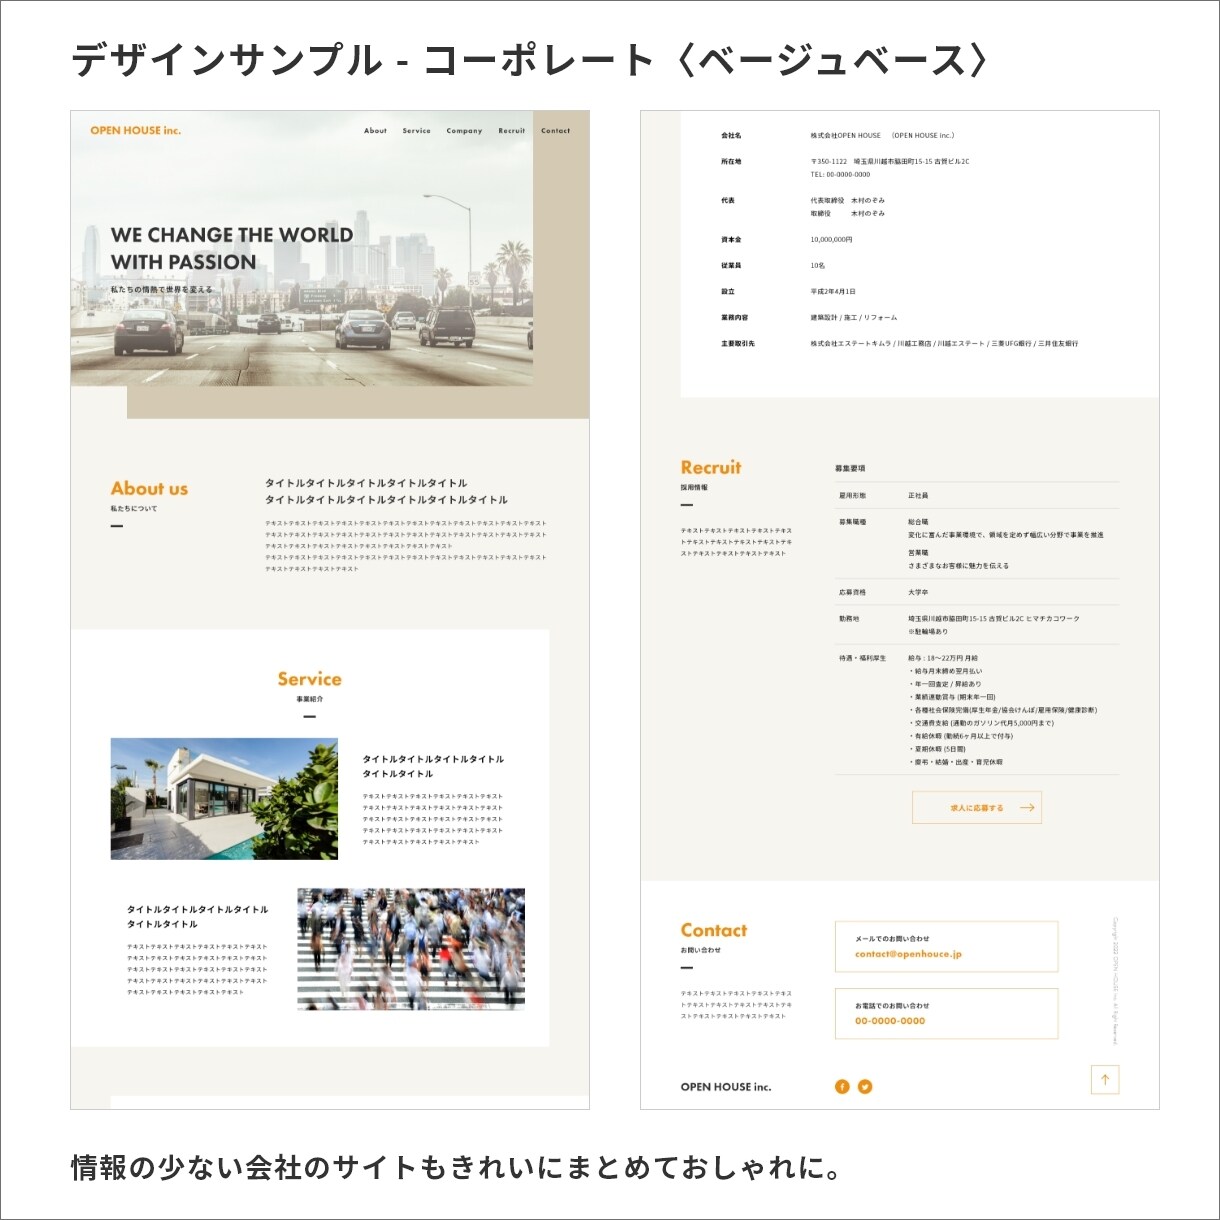Click the 平成2年4月1日 founding date
The height and width of the screenshot is (1220, 1220).
[x=833, y=292]
